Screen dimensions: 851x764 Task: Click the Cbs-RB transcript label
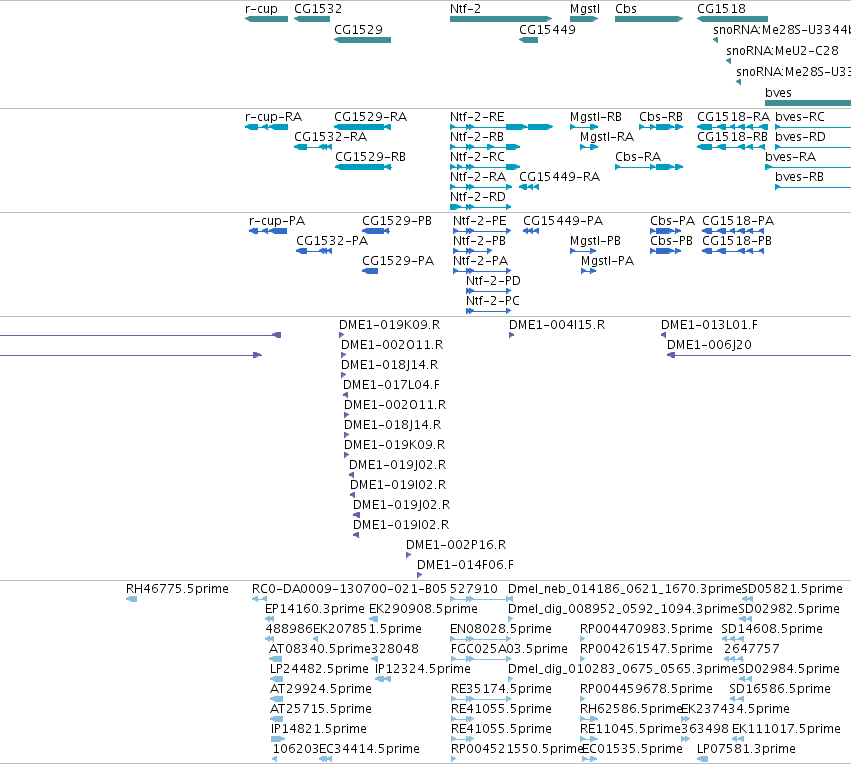661,117
